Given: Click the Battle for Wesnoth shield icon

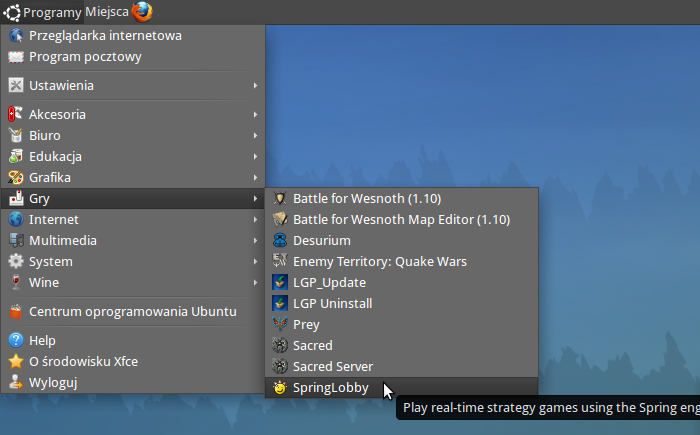Looking at the screenshot, I should [280, 198].
